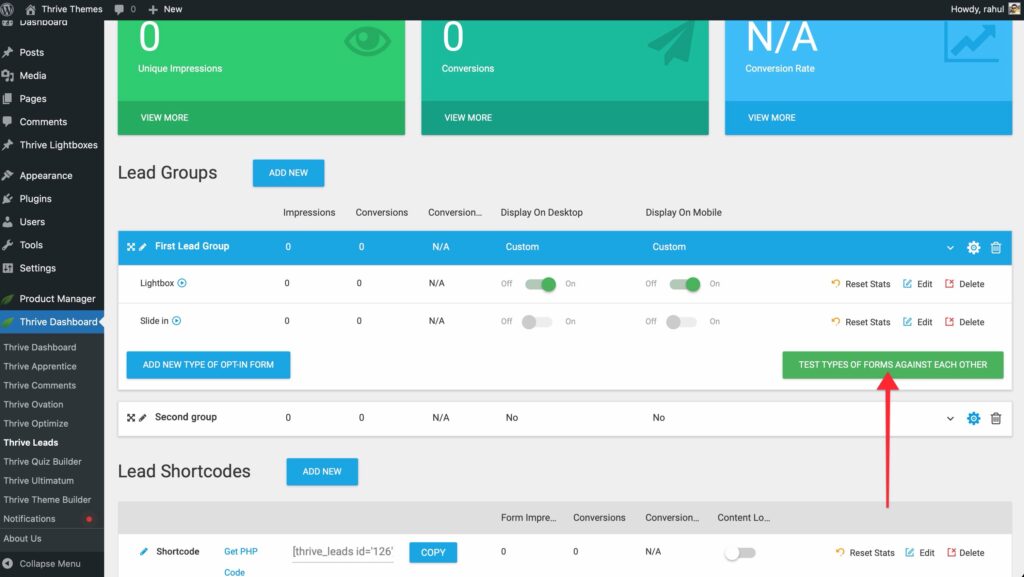Click the WordPress logo in admin bar

pyautogui.click(x=9, y=9)
